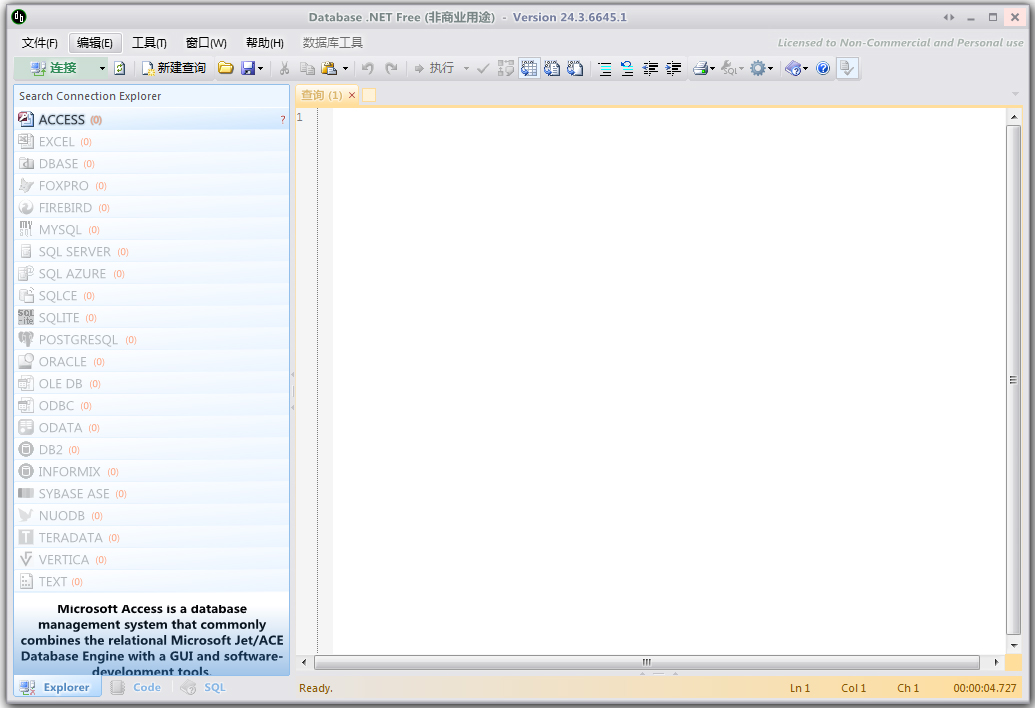The image size is (1035, 708).
Task: Expand the printer dropdown arrow
Action: point(713,68)
